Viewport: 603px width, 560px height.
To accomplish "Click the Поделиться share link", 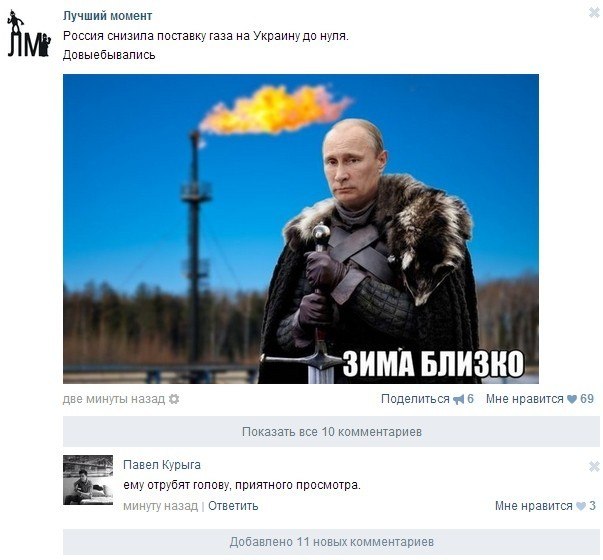I will click(415, 399).
